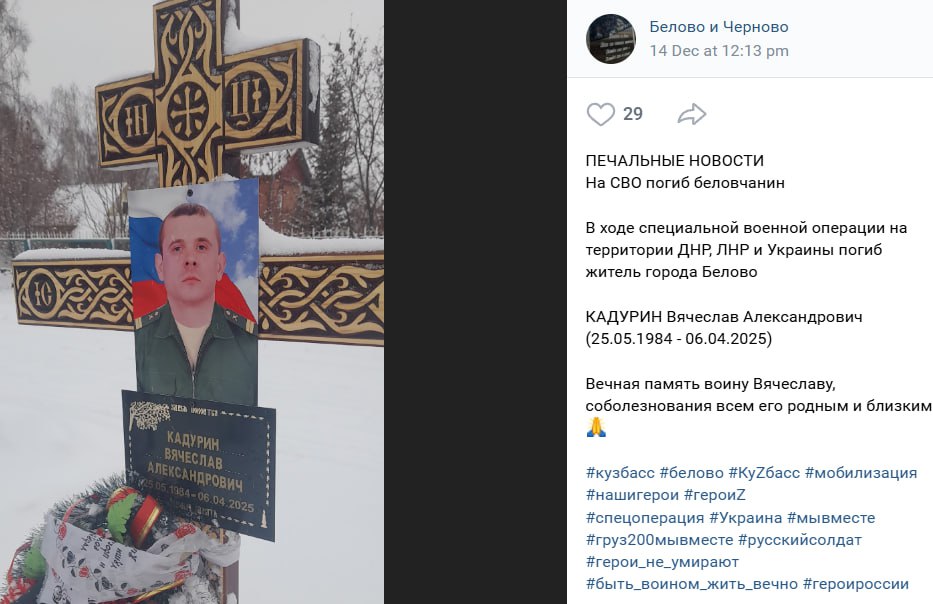
Task: Select the #мобилизация hashtag
Action: click(x=861, y=473)
